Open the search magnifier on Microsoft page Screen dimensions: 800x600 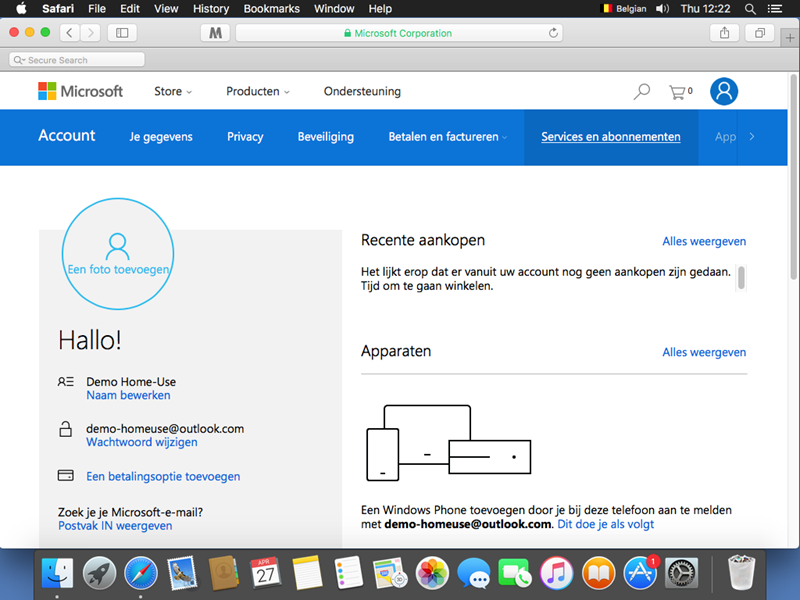(641, 92)
